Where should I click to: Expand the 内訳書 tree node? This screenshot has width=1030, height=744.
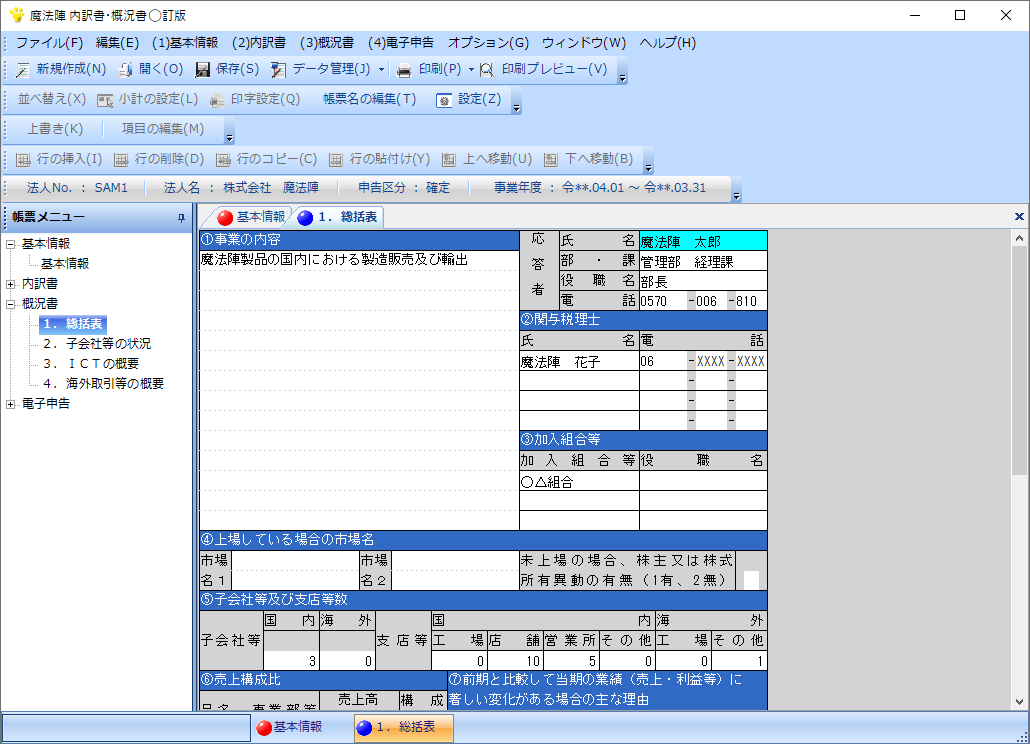[11, 284]
